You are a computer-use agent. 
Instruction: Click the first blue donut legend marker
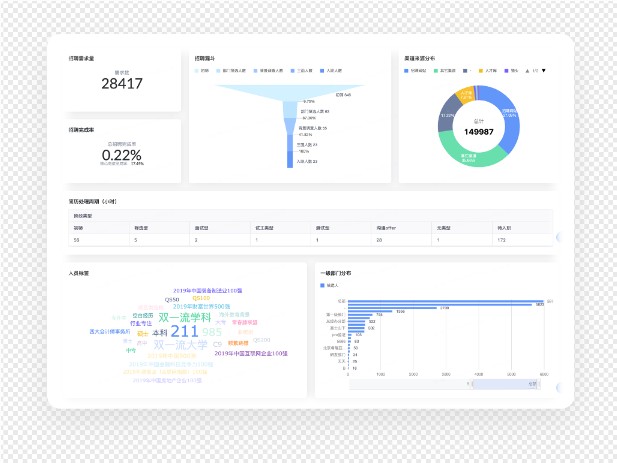pos(403,71)
